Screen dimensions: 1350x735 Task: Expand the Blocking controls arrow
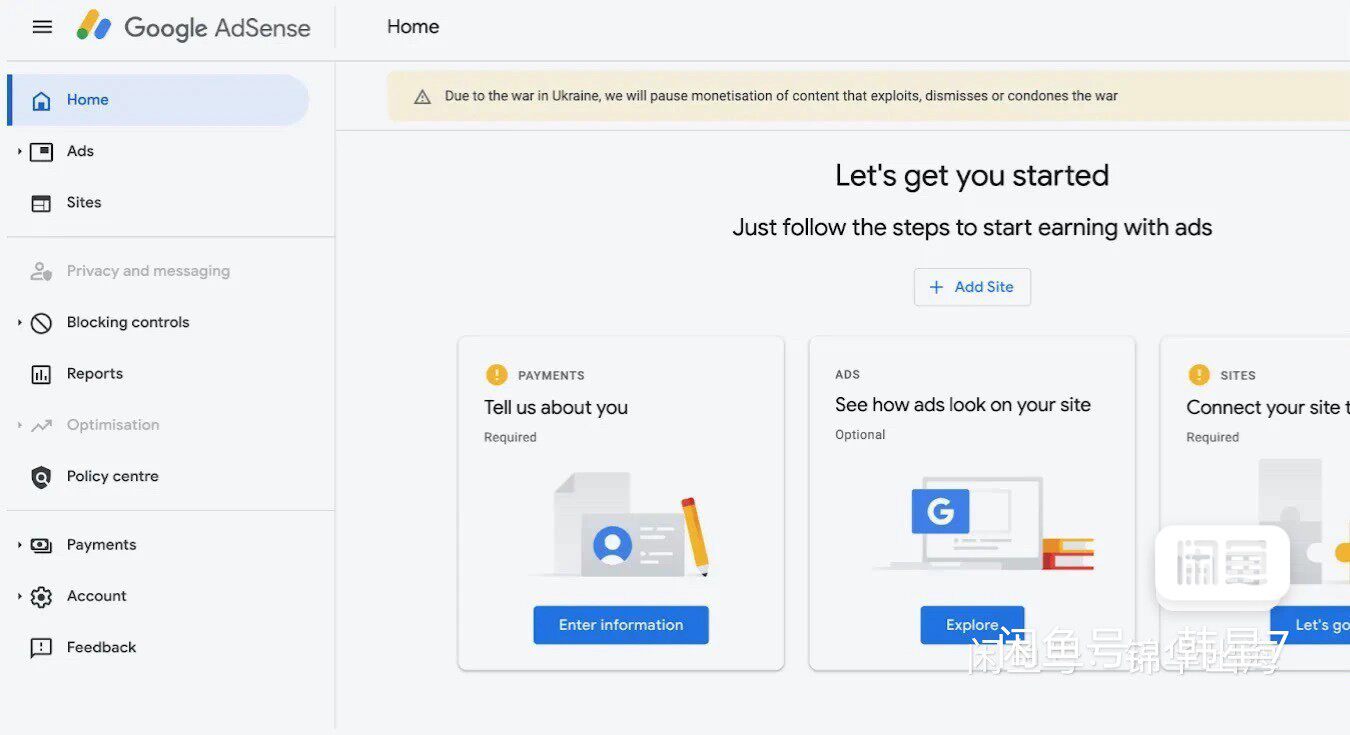tap(19, 323)
